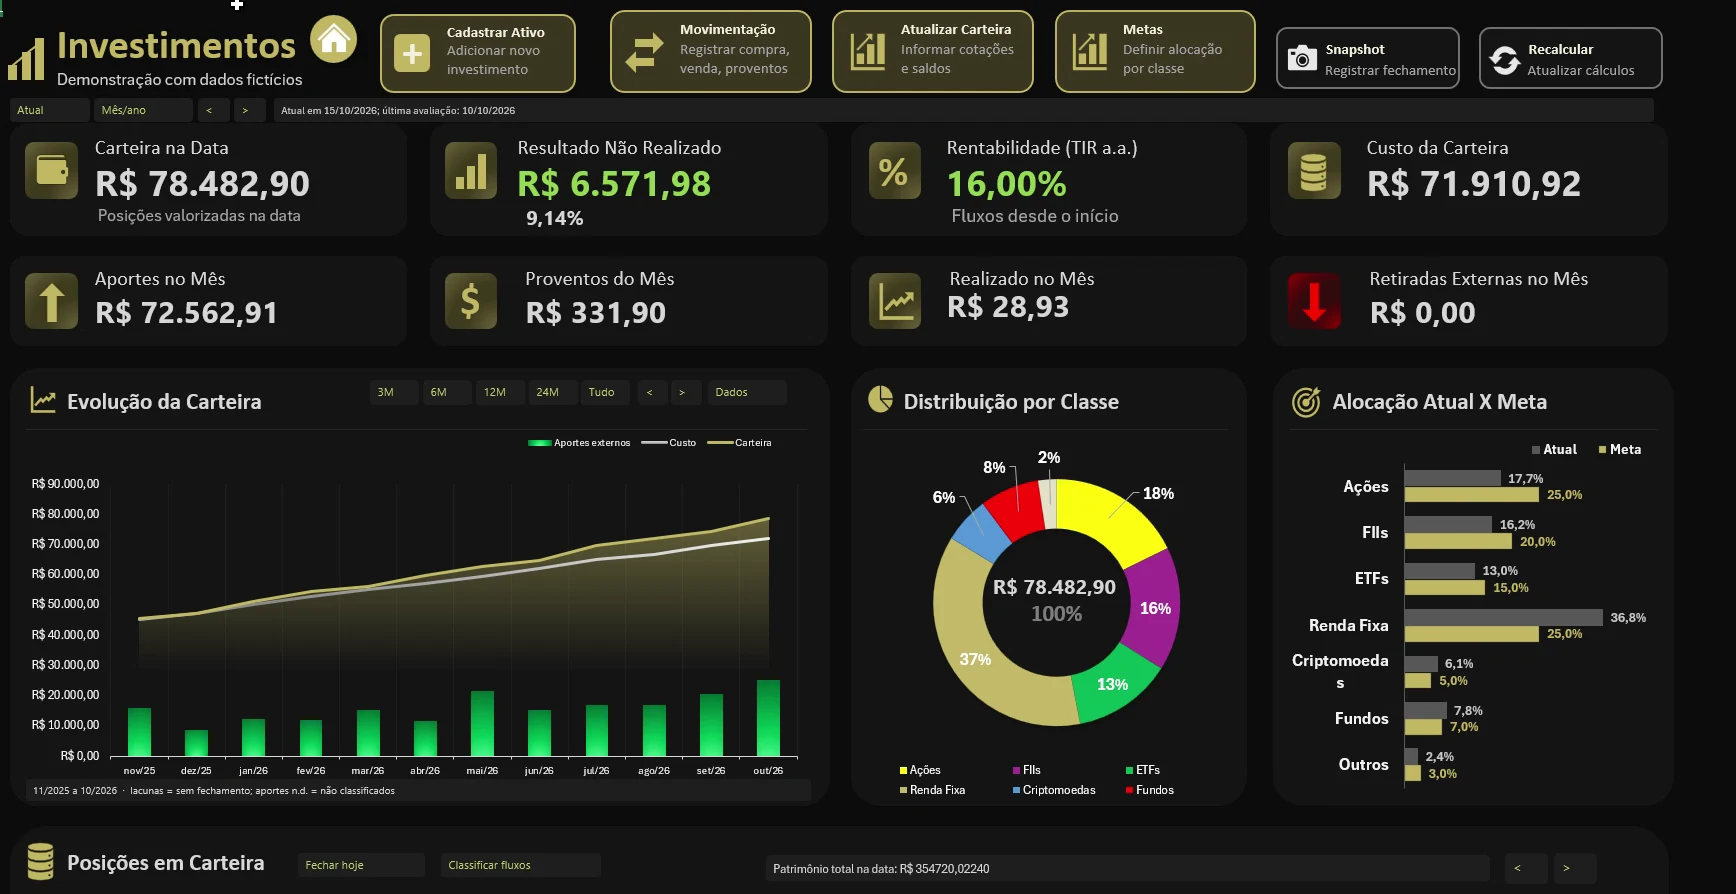Click the plus icon in Cadastrar Ativo
1736x894 pixels.
[412, 53]
